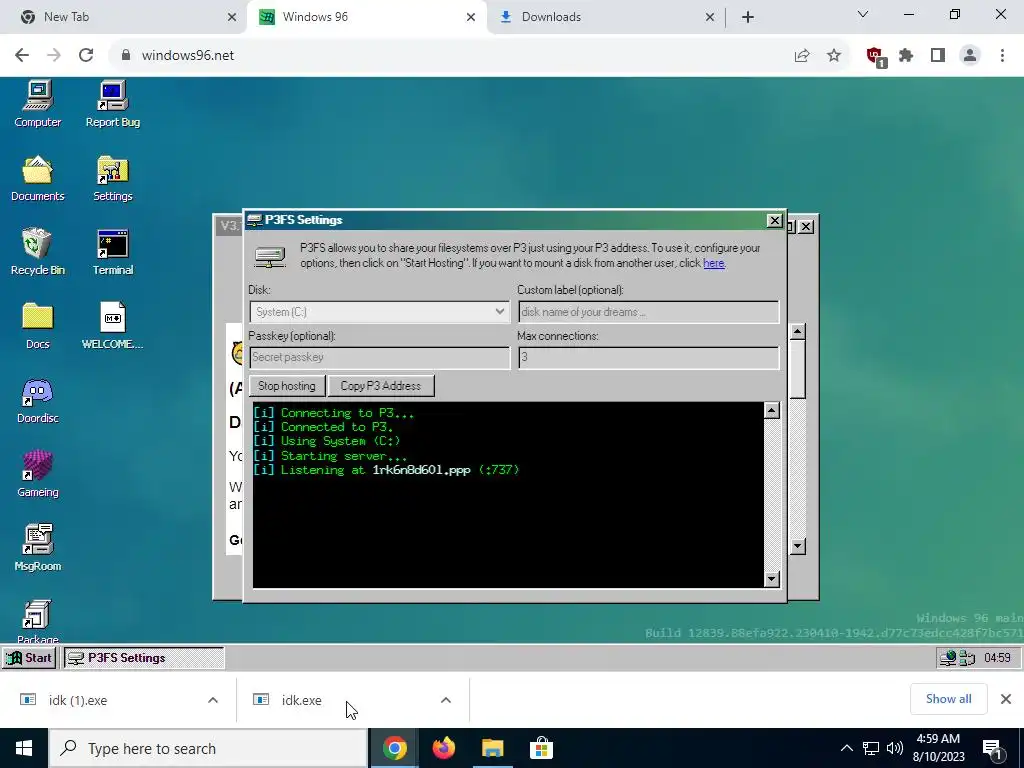The width and height of the screenshot is (1024, 768).
Task: Toggle the browser side panel icon
Action: pyautogui.click(x=938, y=56)
